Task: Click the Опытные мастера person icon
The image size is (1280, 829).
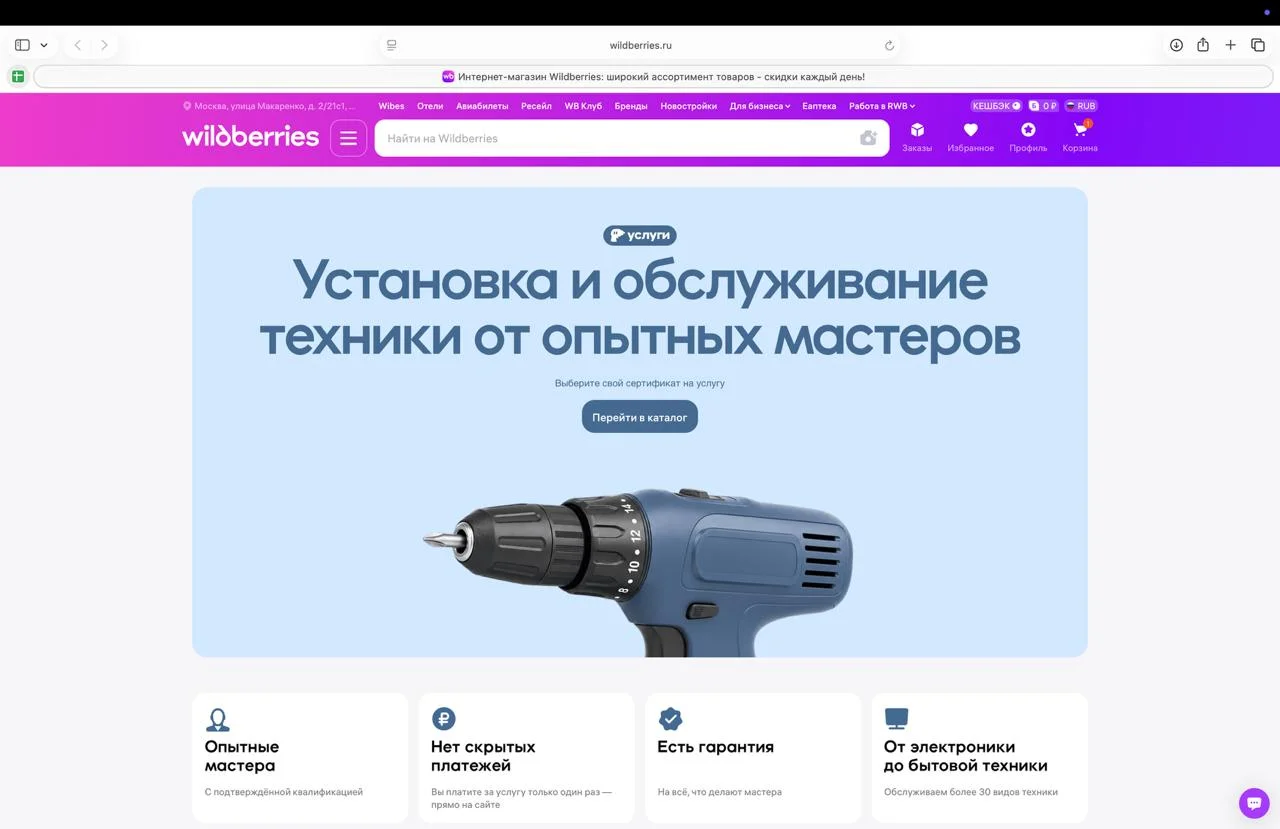Action: tap(217, 719)
